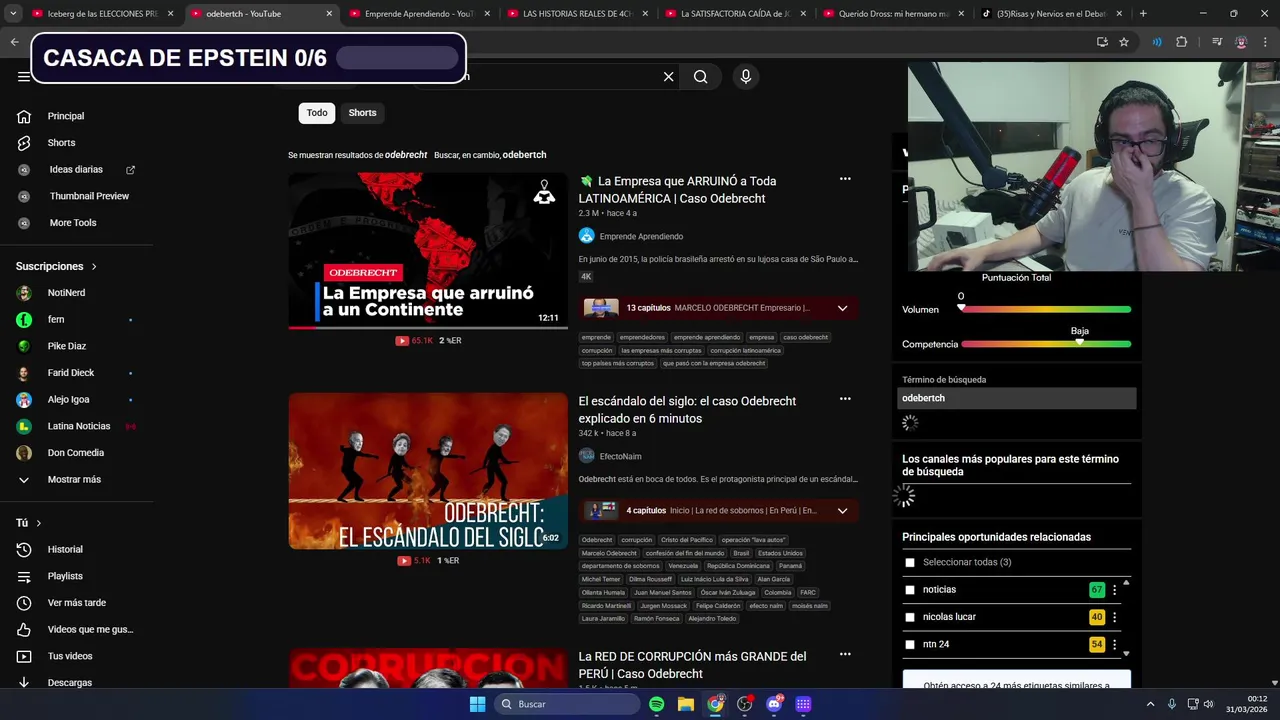Check the 'ntn 24' opportunity checkbox
Image resolution: width=1280 pixels, height=720 pixels.
[x=910, y=644]
